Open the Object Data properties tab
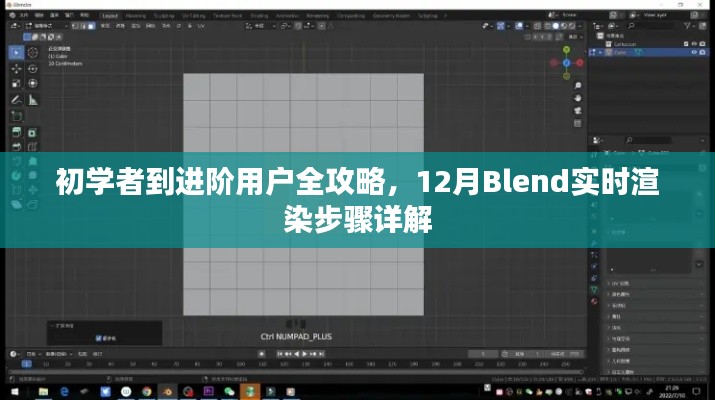This screenshot has width=715, height=400. coord(594,289)
